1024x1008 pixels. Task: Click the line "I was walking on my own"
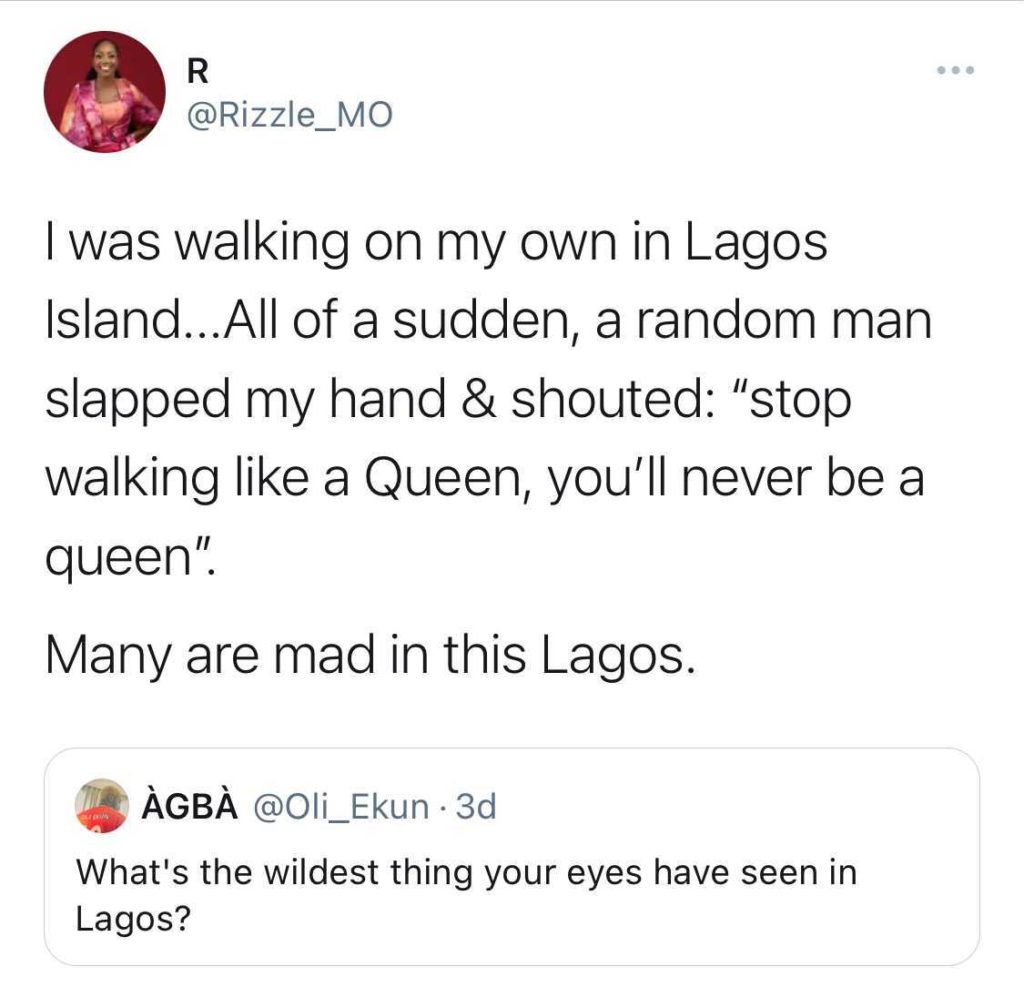[x=438, y=244]
